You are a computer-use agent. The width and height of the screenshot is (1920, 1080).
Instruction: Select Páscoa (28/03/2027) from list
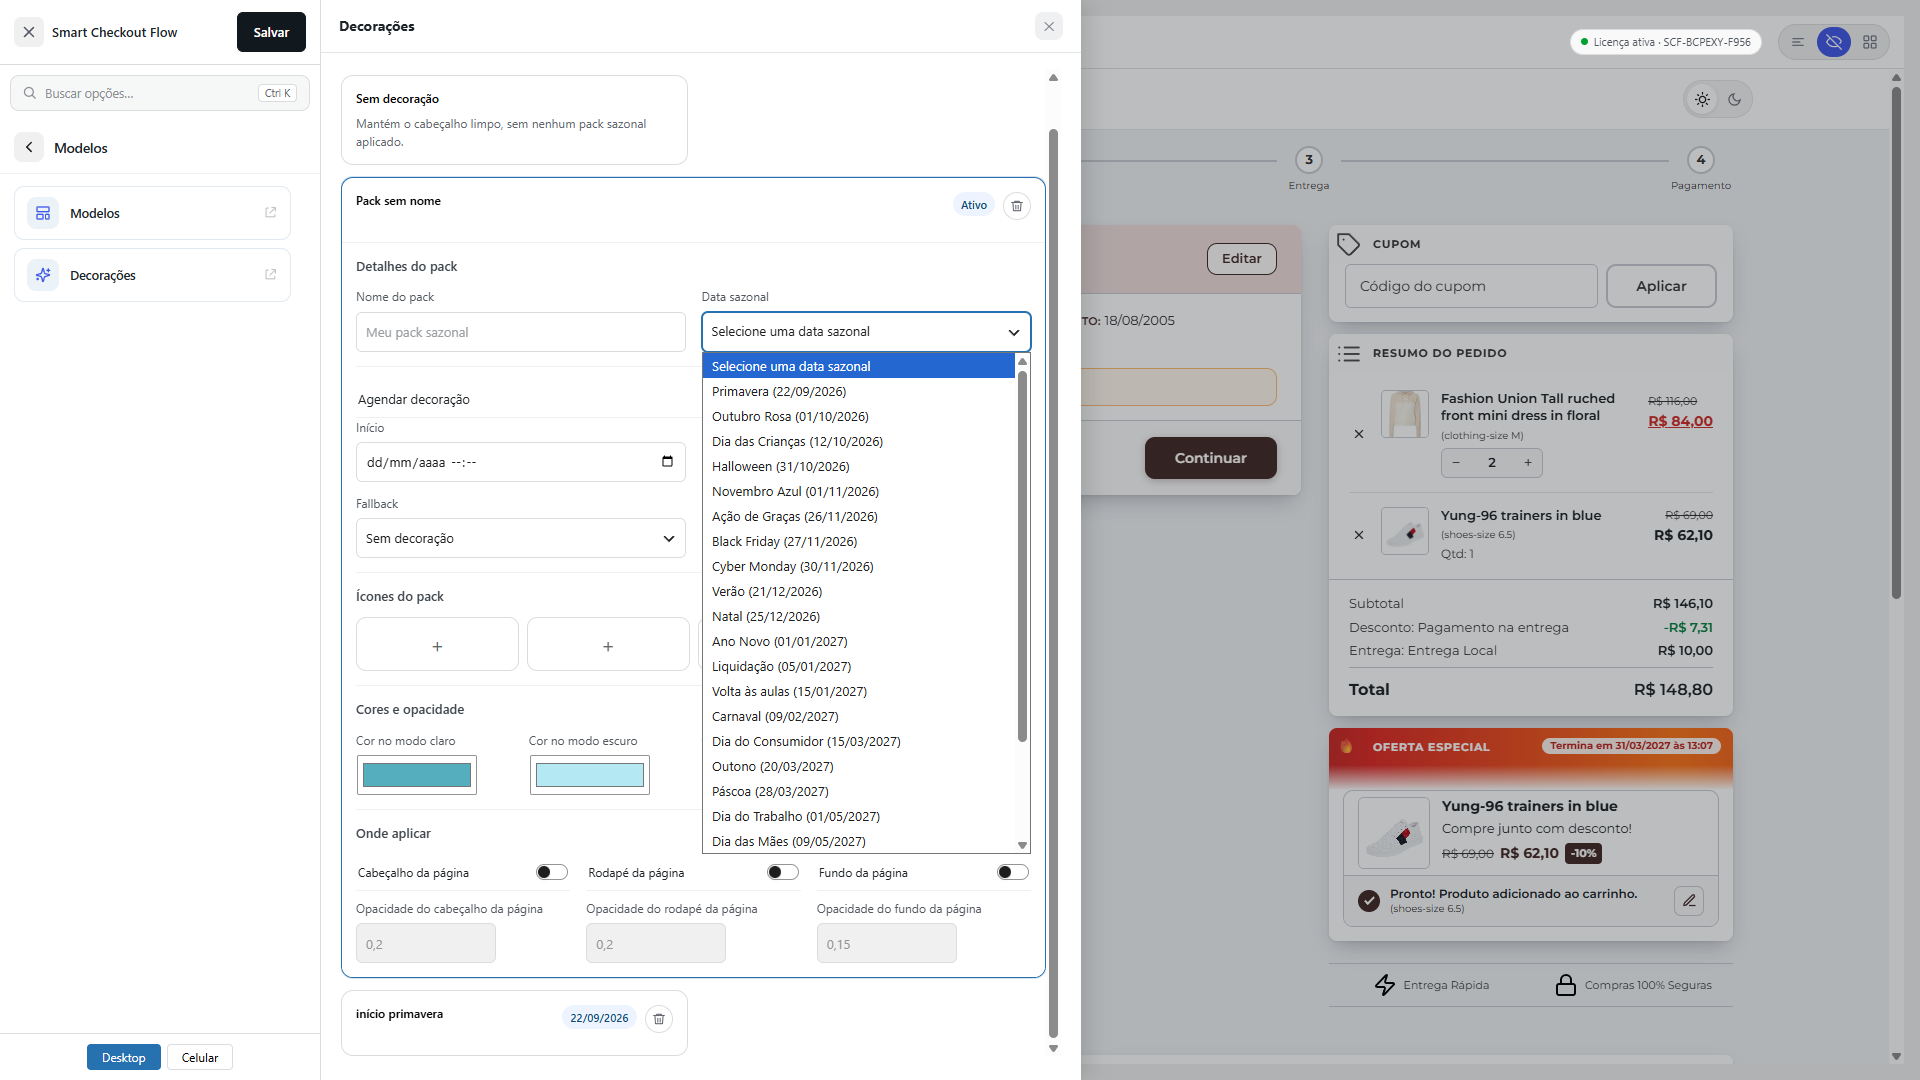[858, 792]
